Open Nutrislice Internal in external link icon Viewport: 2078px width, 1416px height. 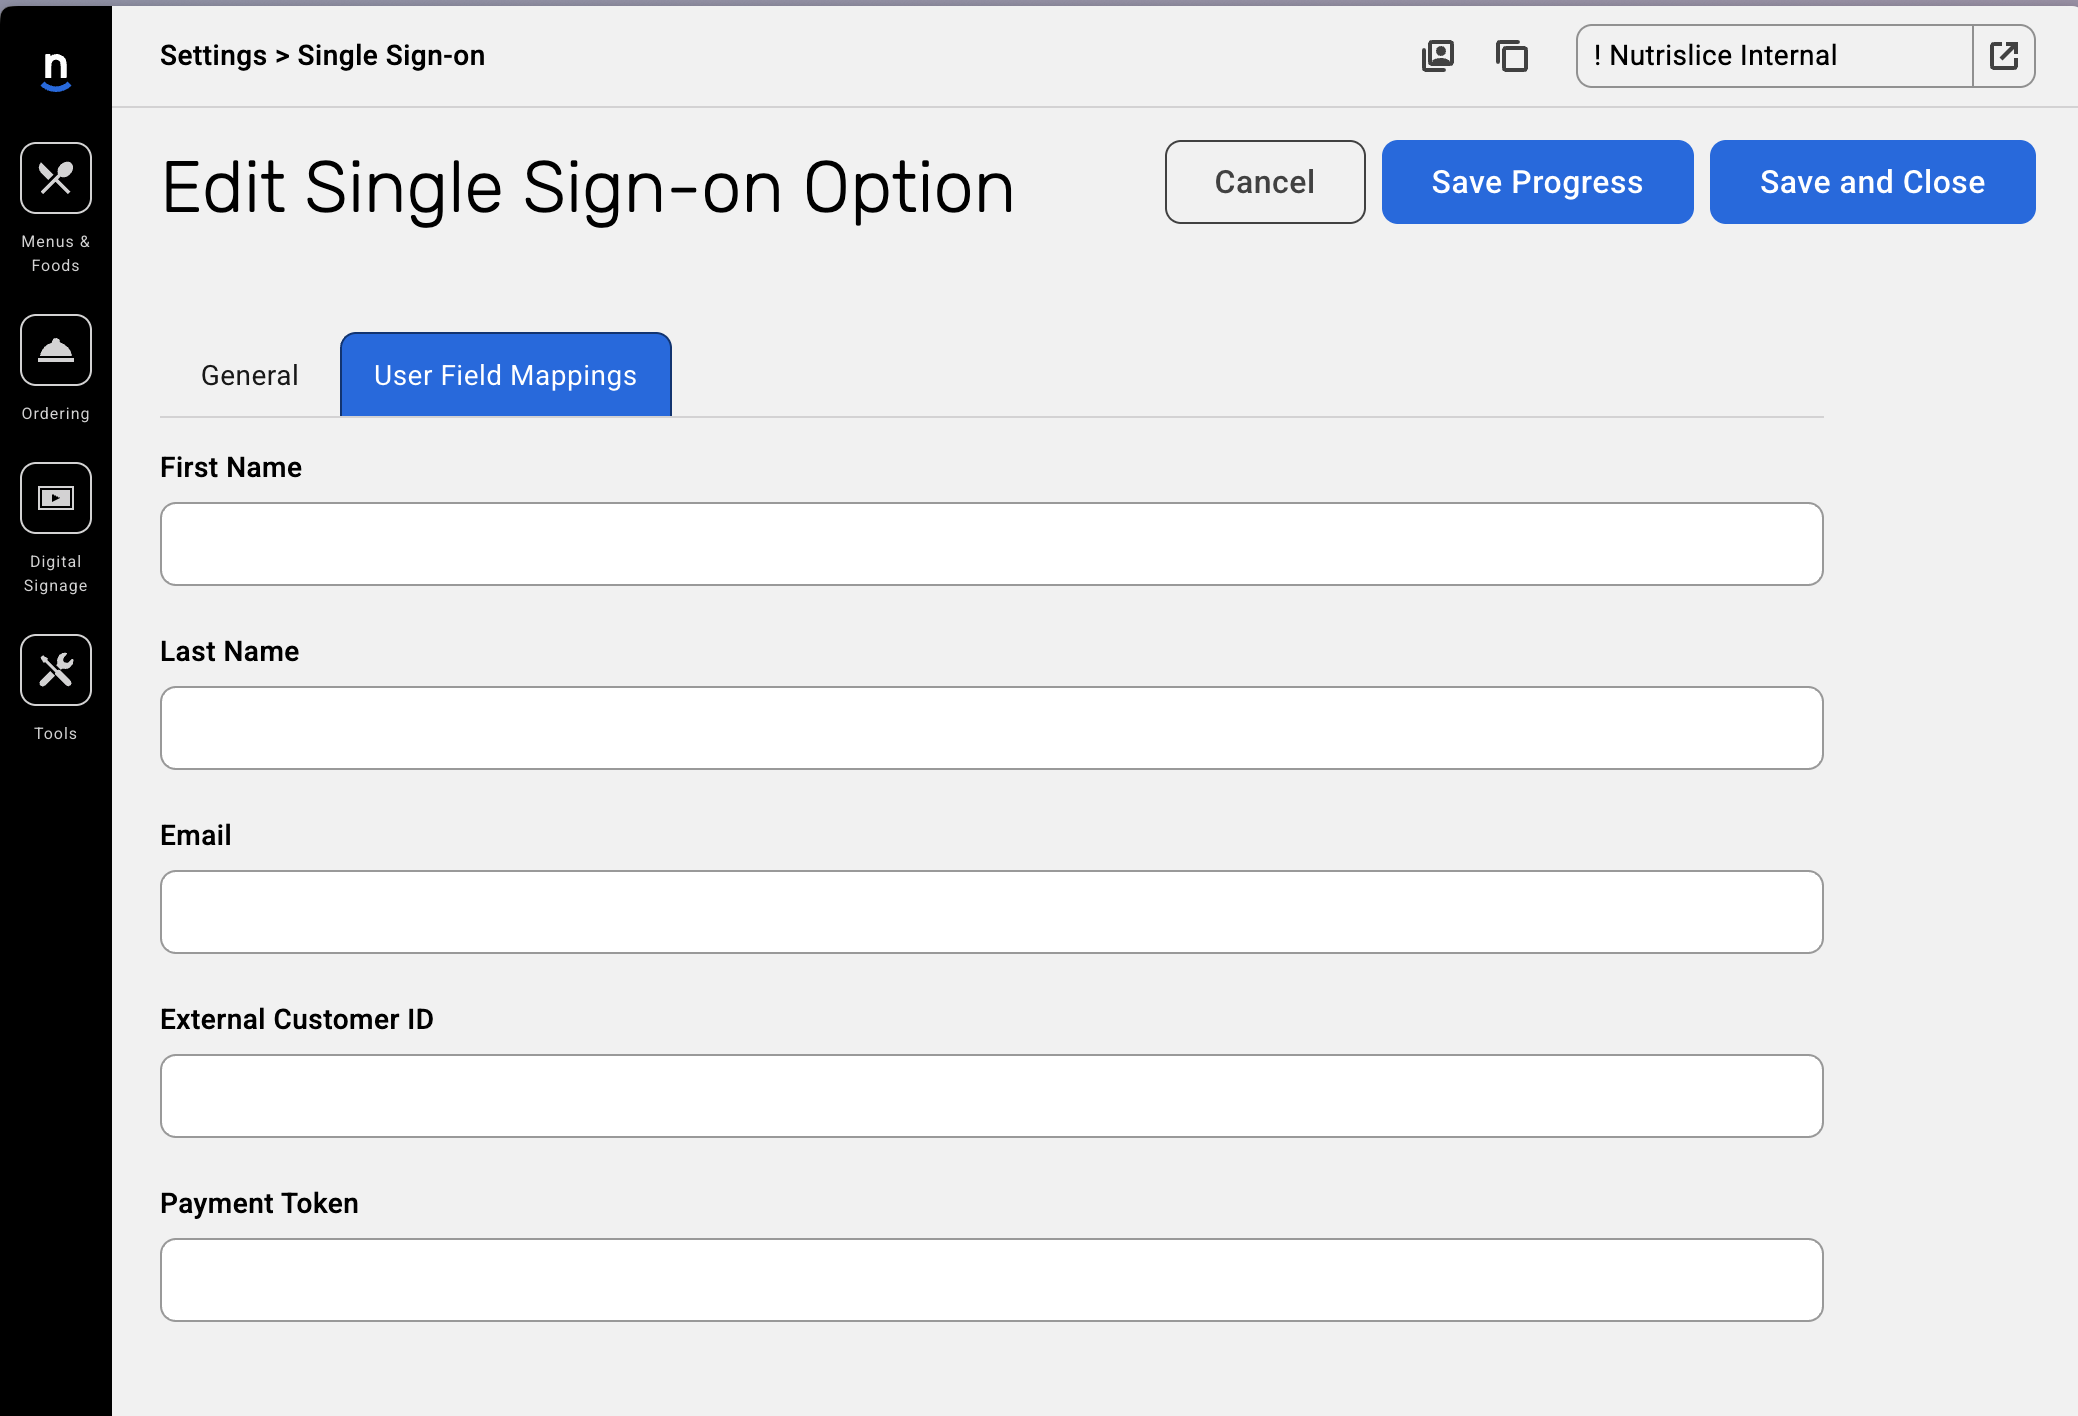[x=2004, y=56]
